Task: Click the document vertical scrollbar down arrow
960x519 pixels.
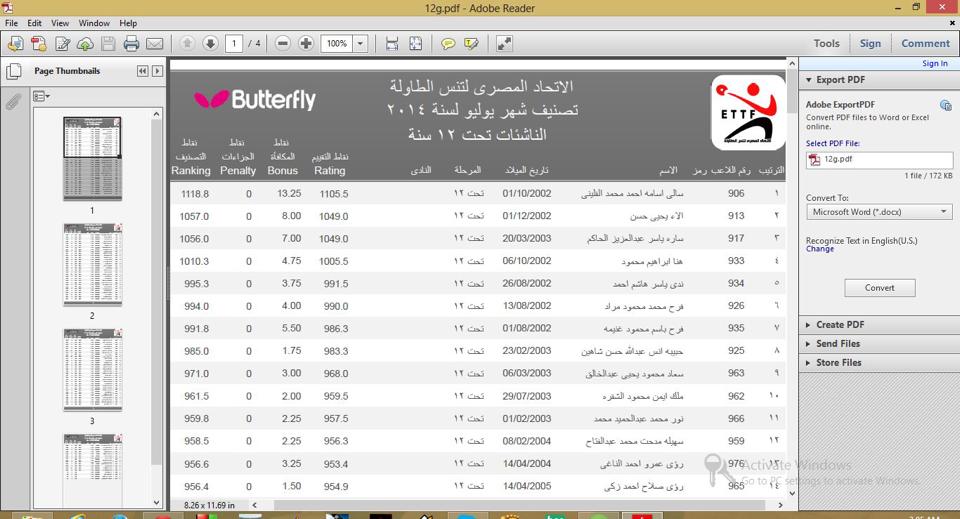Action: pos(792,493)
